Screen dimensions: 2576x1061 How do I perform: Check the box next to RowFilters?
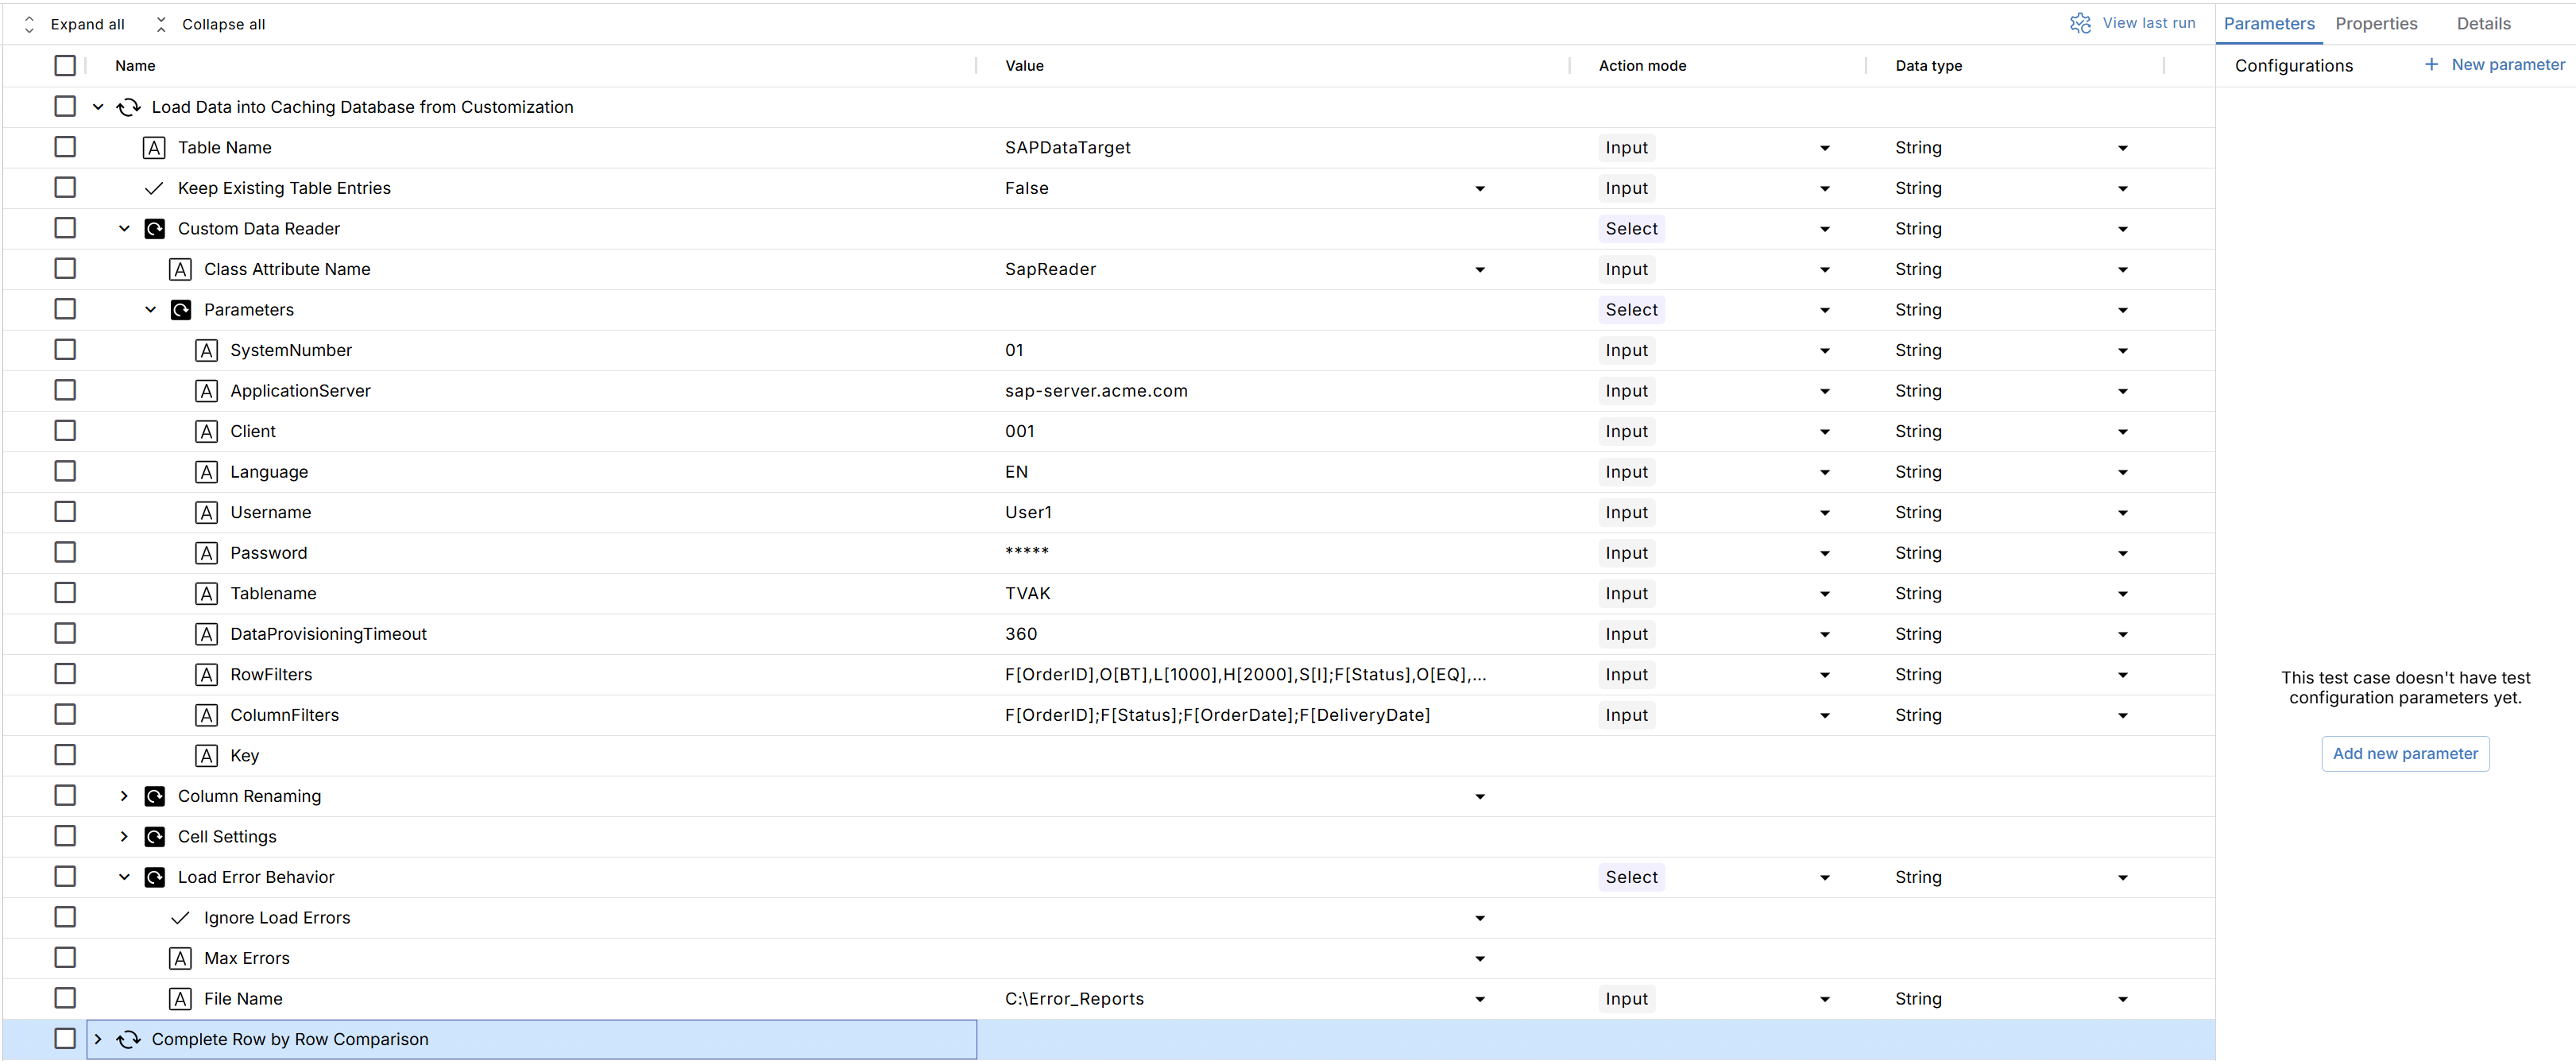65,674
